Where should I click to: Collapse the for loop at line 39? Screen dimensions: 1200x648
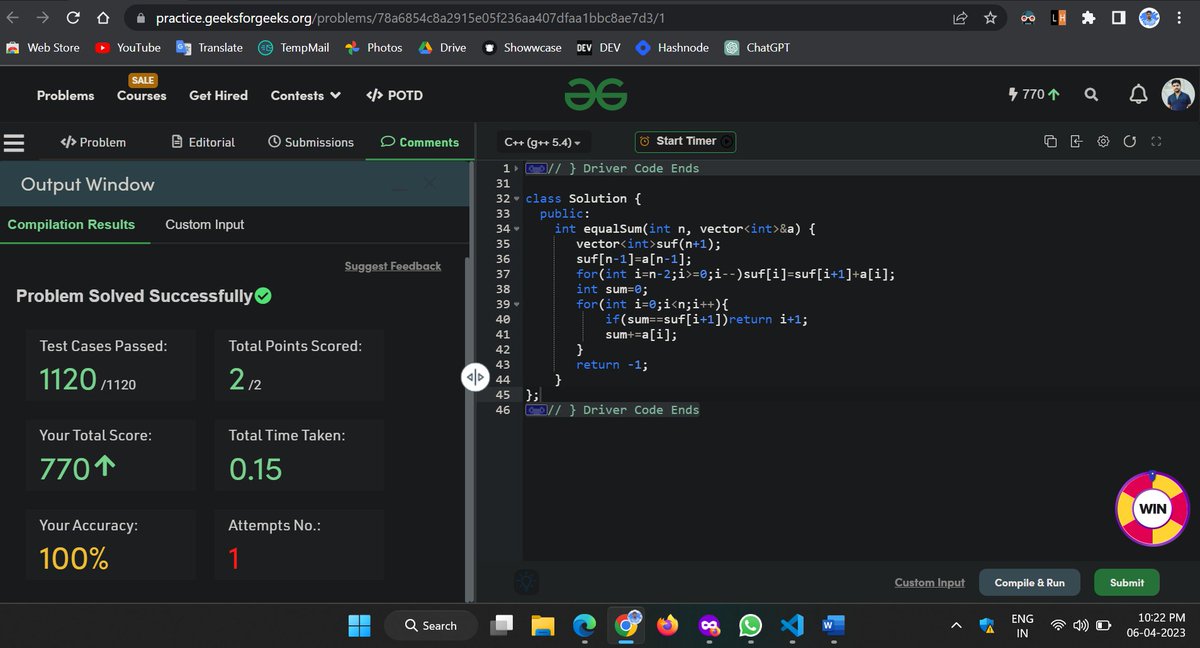coord(517,304)
